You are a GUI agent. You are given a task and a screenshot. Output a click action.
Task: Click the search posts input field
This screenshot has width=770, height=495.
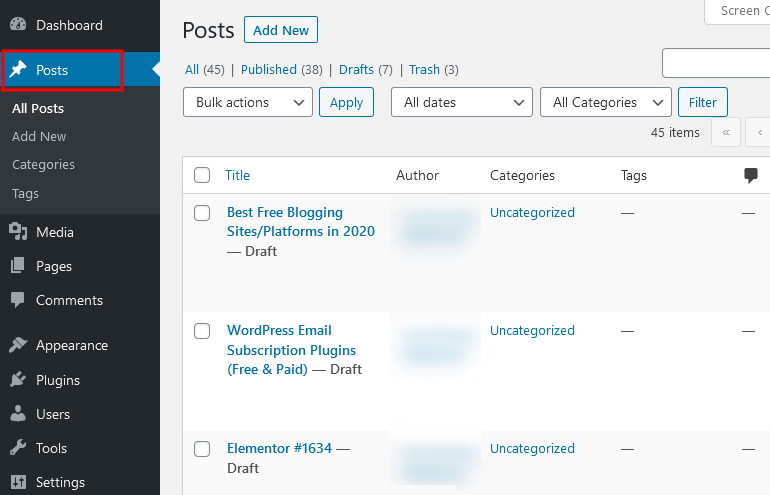point(716,63)
